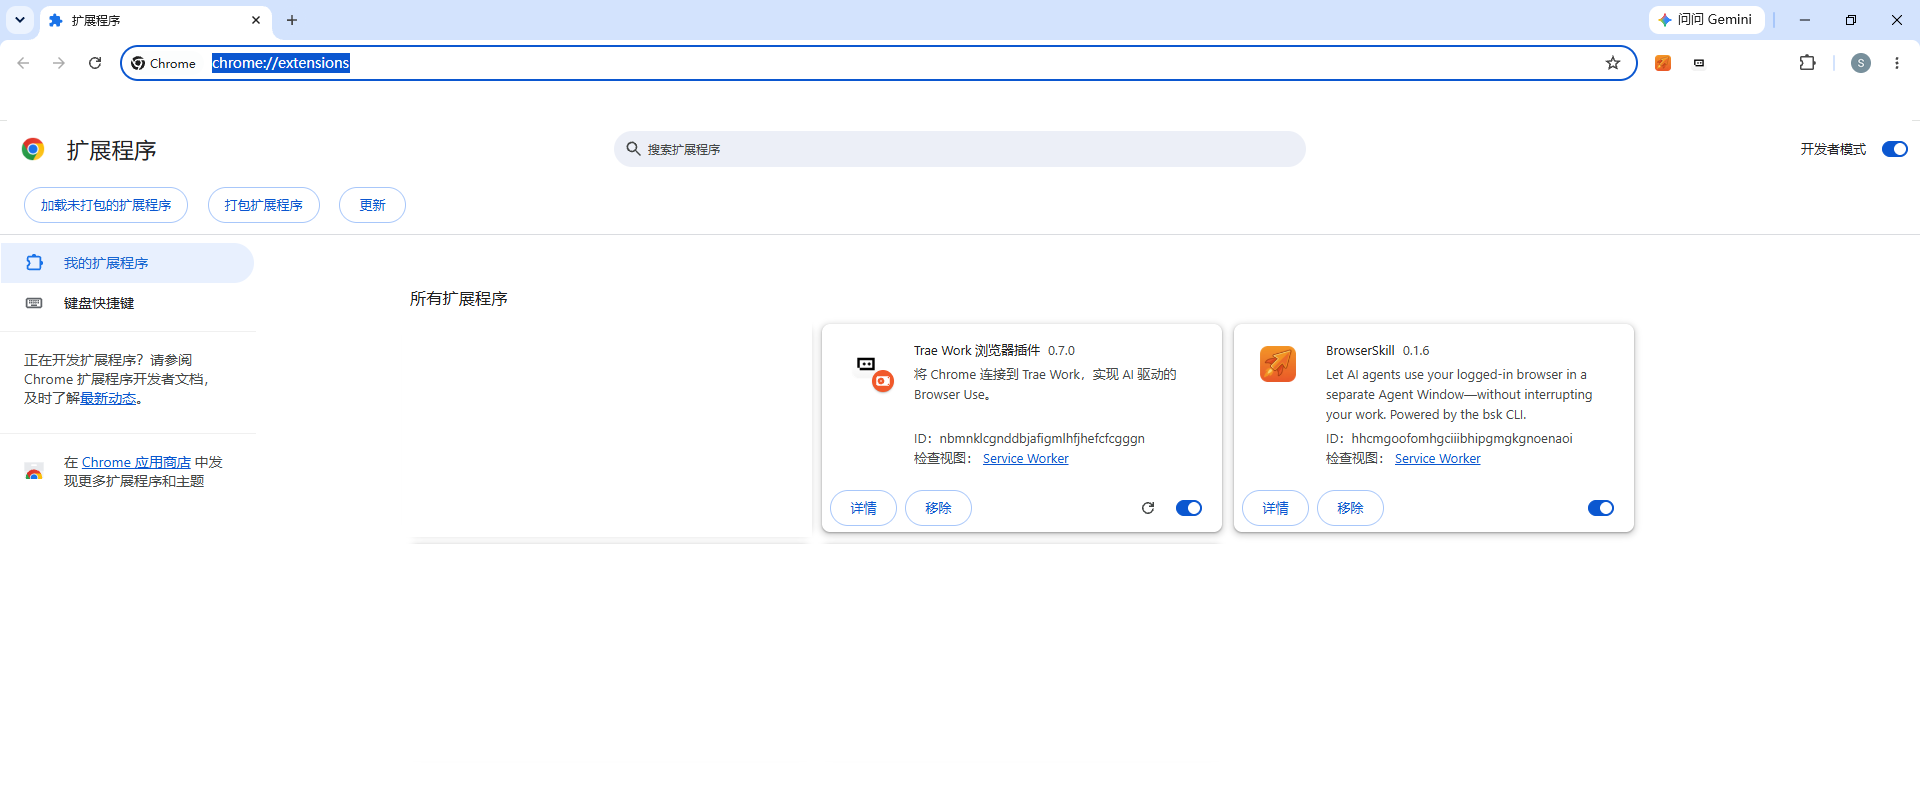Click the 更新 button
Viewport: 1920px width, 797px height.
(372, 205)
